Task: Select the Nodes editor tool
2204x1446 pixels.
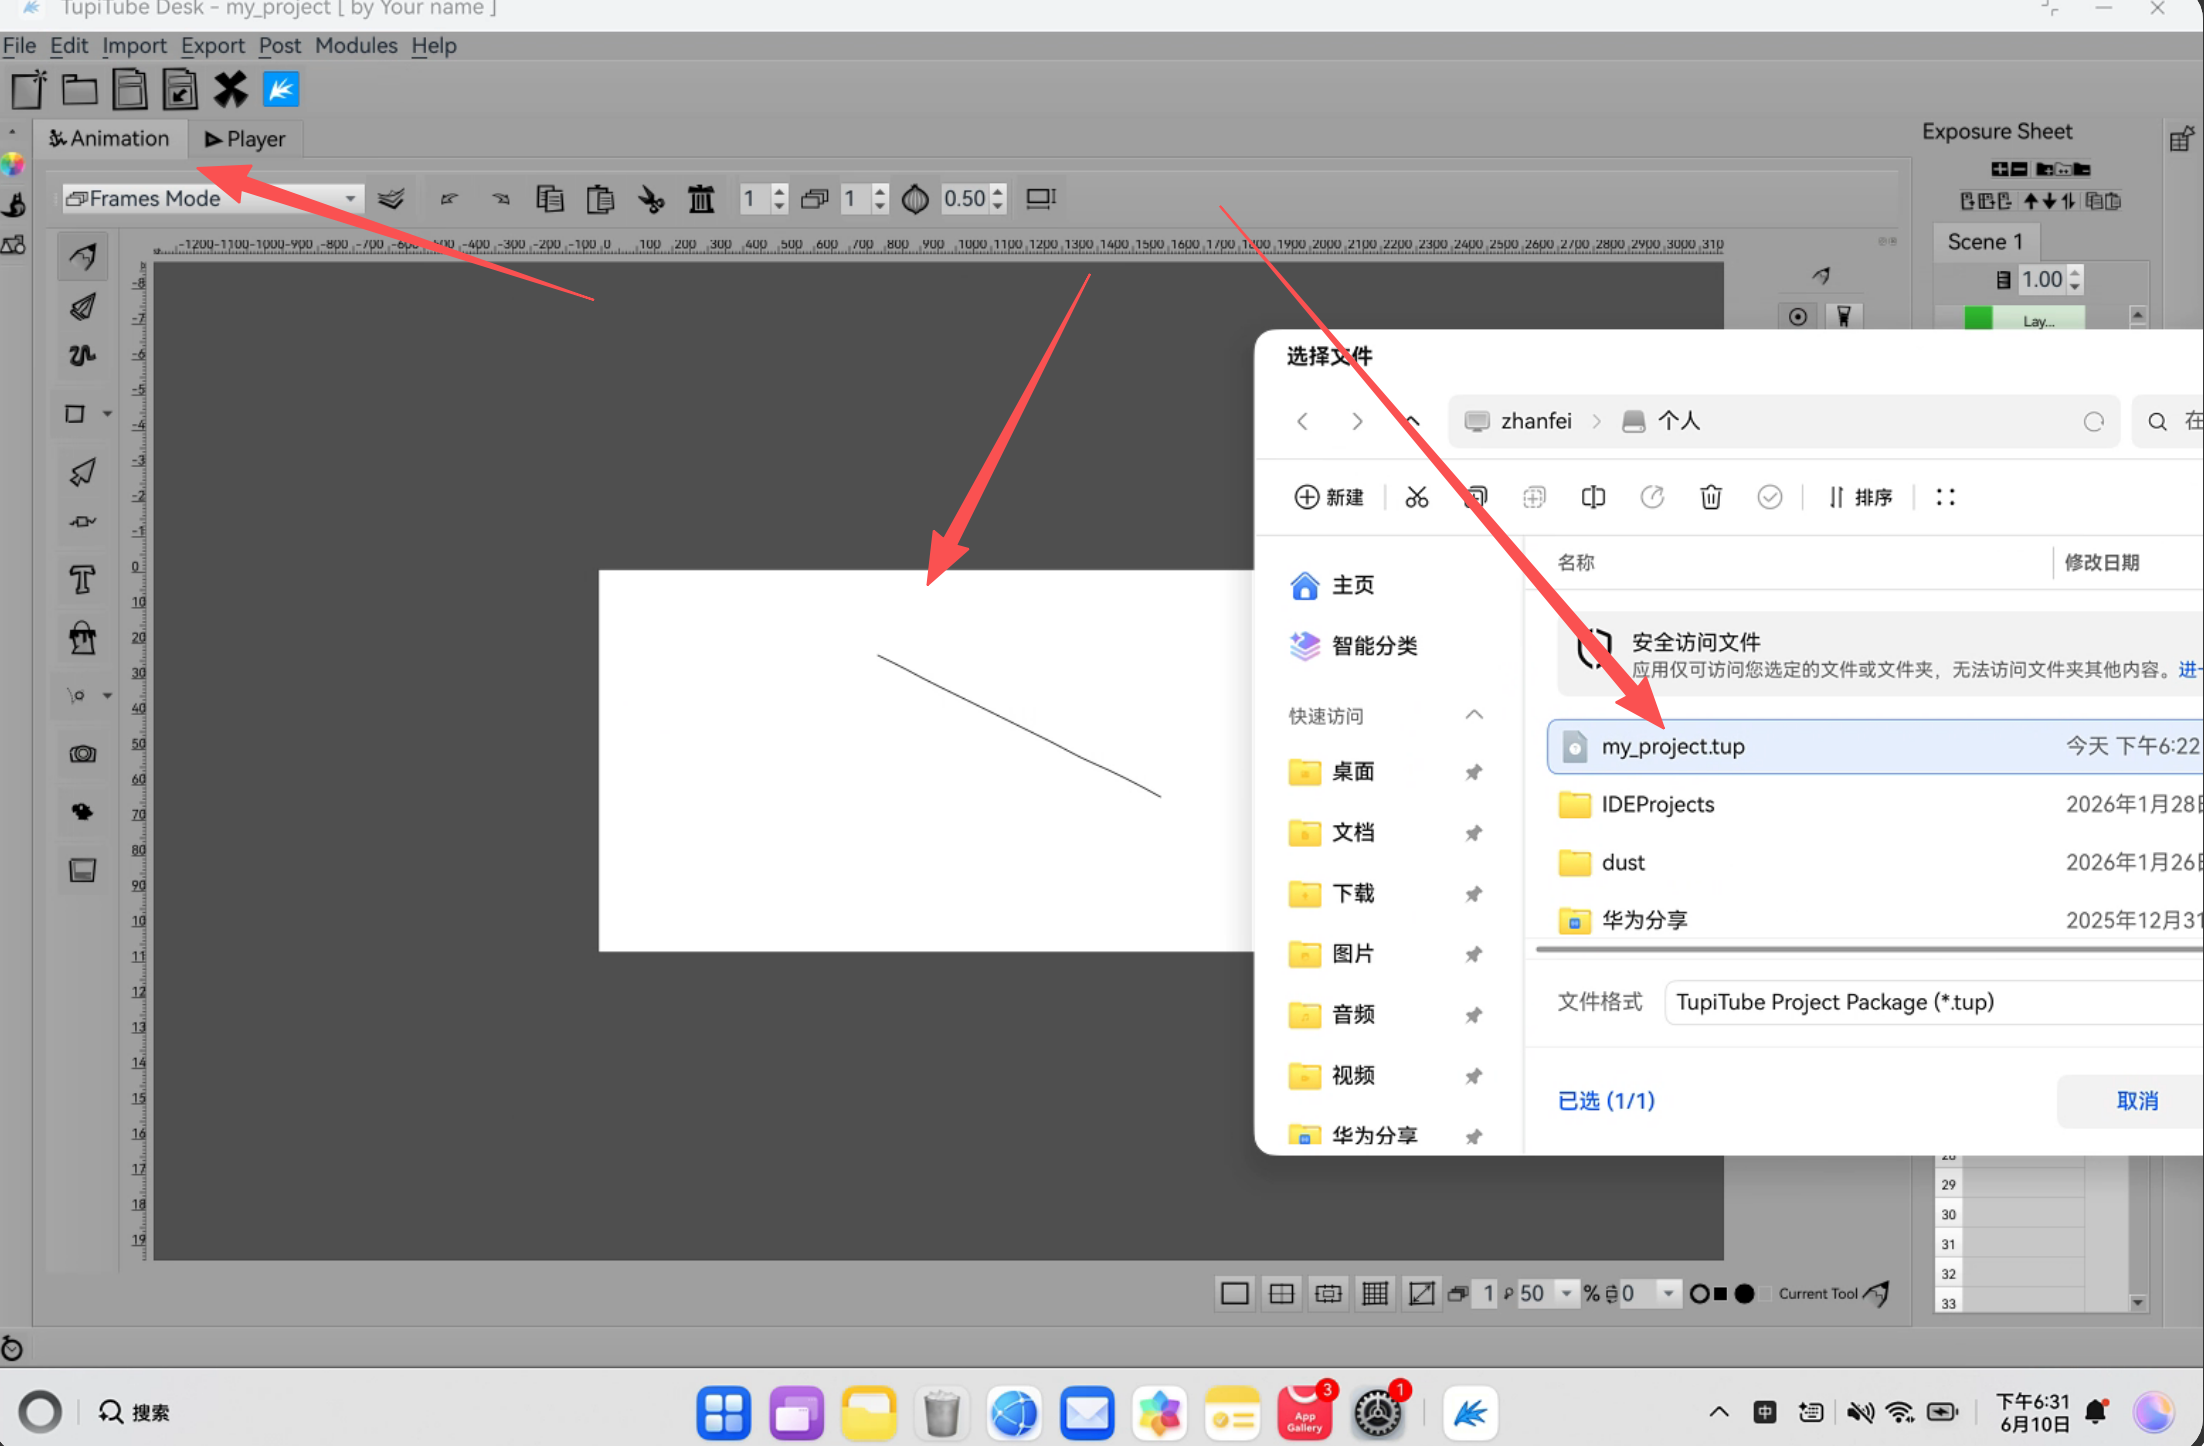Action: (x=83, y=522)
